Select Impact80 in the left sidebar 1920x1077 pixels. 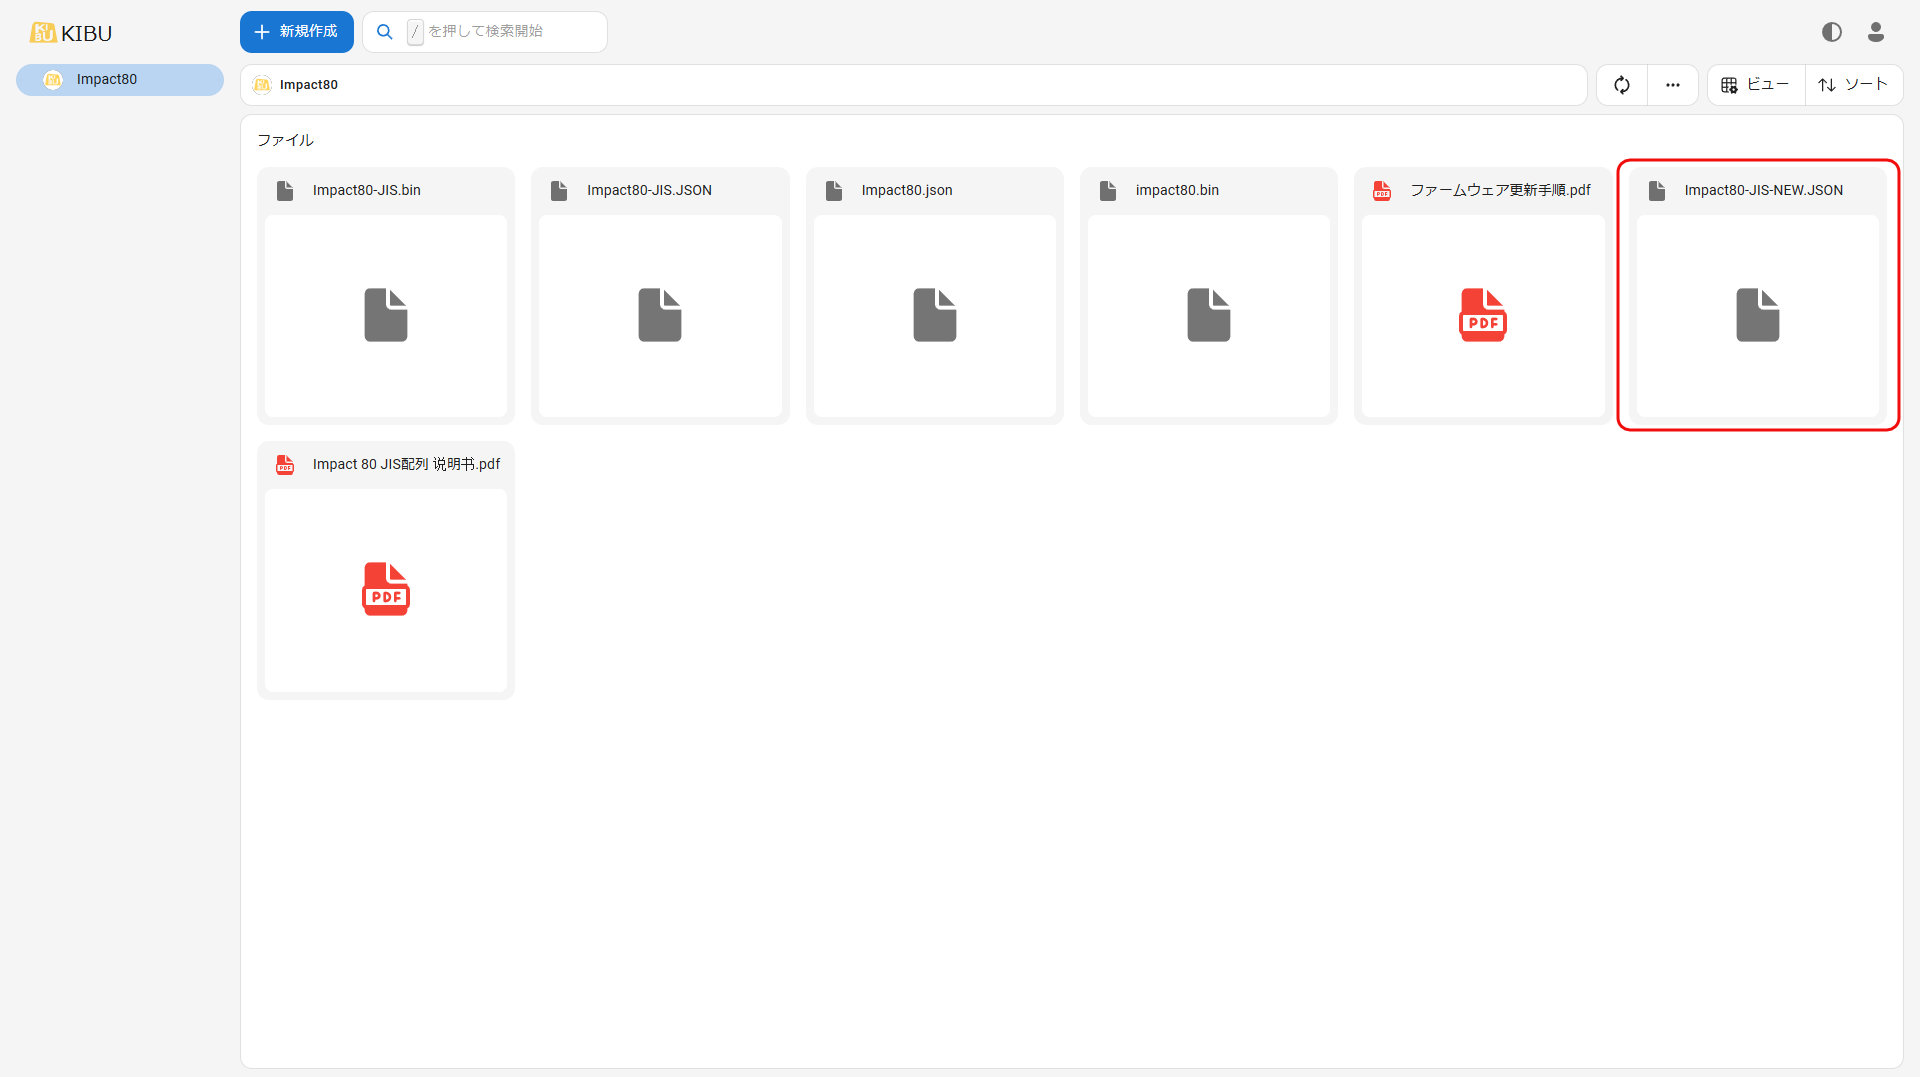(119, 80)
